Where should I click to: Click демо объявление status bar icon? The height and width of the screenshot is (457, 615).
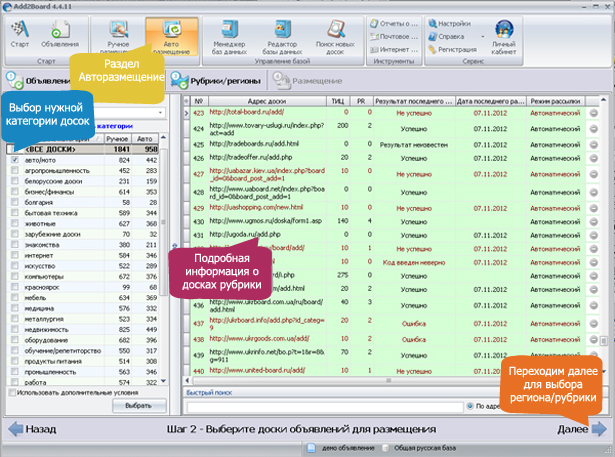tap(311, 448)
